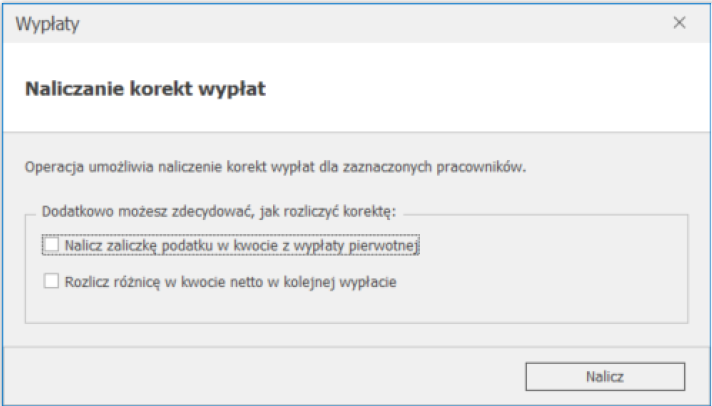This screenshot has height=406, width=712.
Task: Click the Nalicz button
Action: coord(605,376)
